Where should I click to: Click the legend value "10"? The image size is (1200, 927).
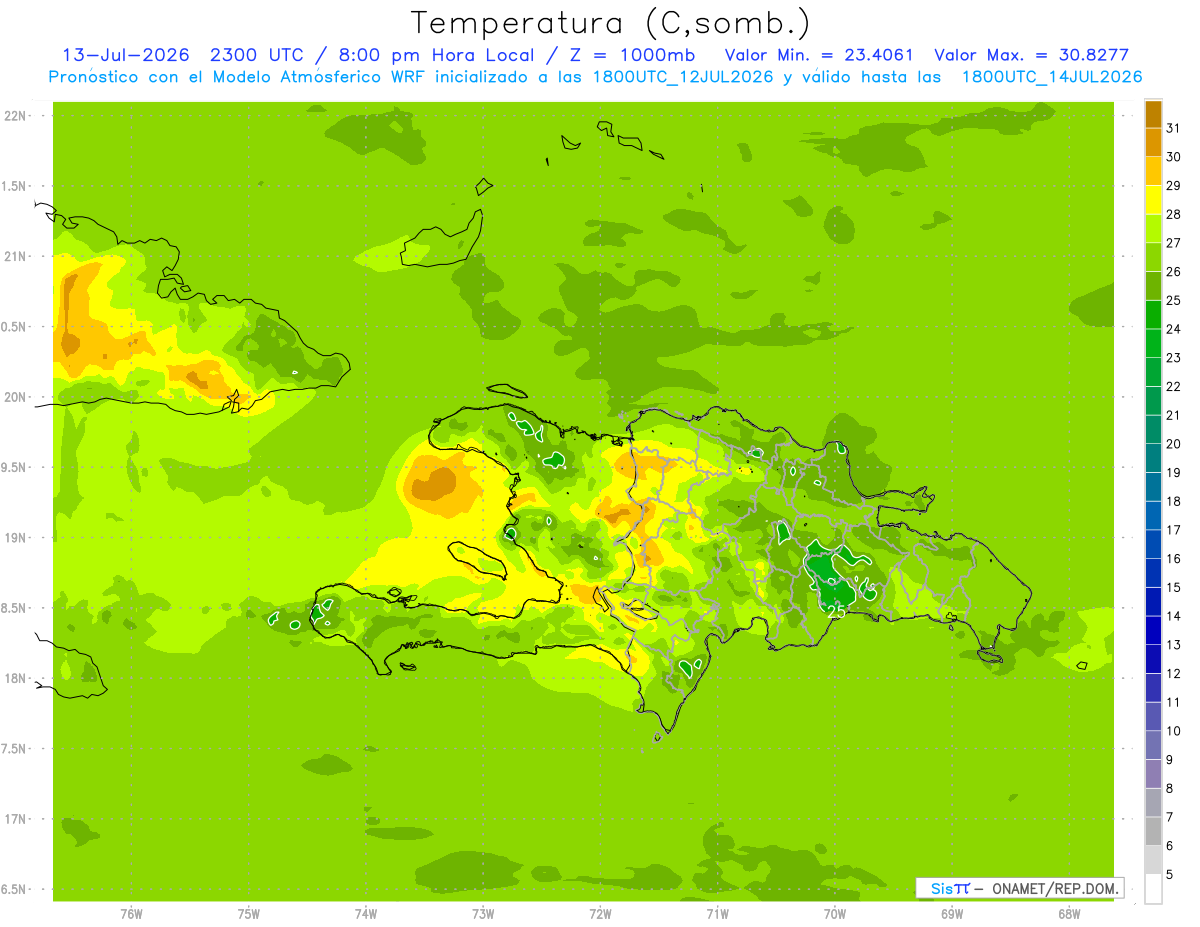1174,731
